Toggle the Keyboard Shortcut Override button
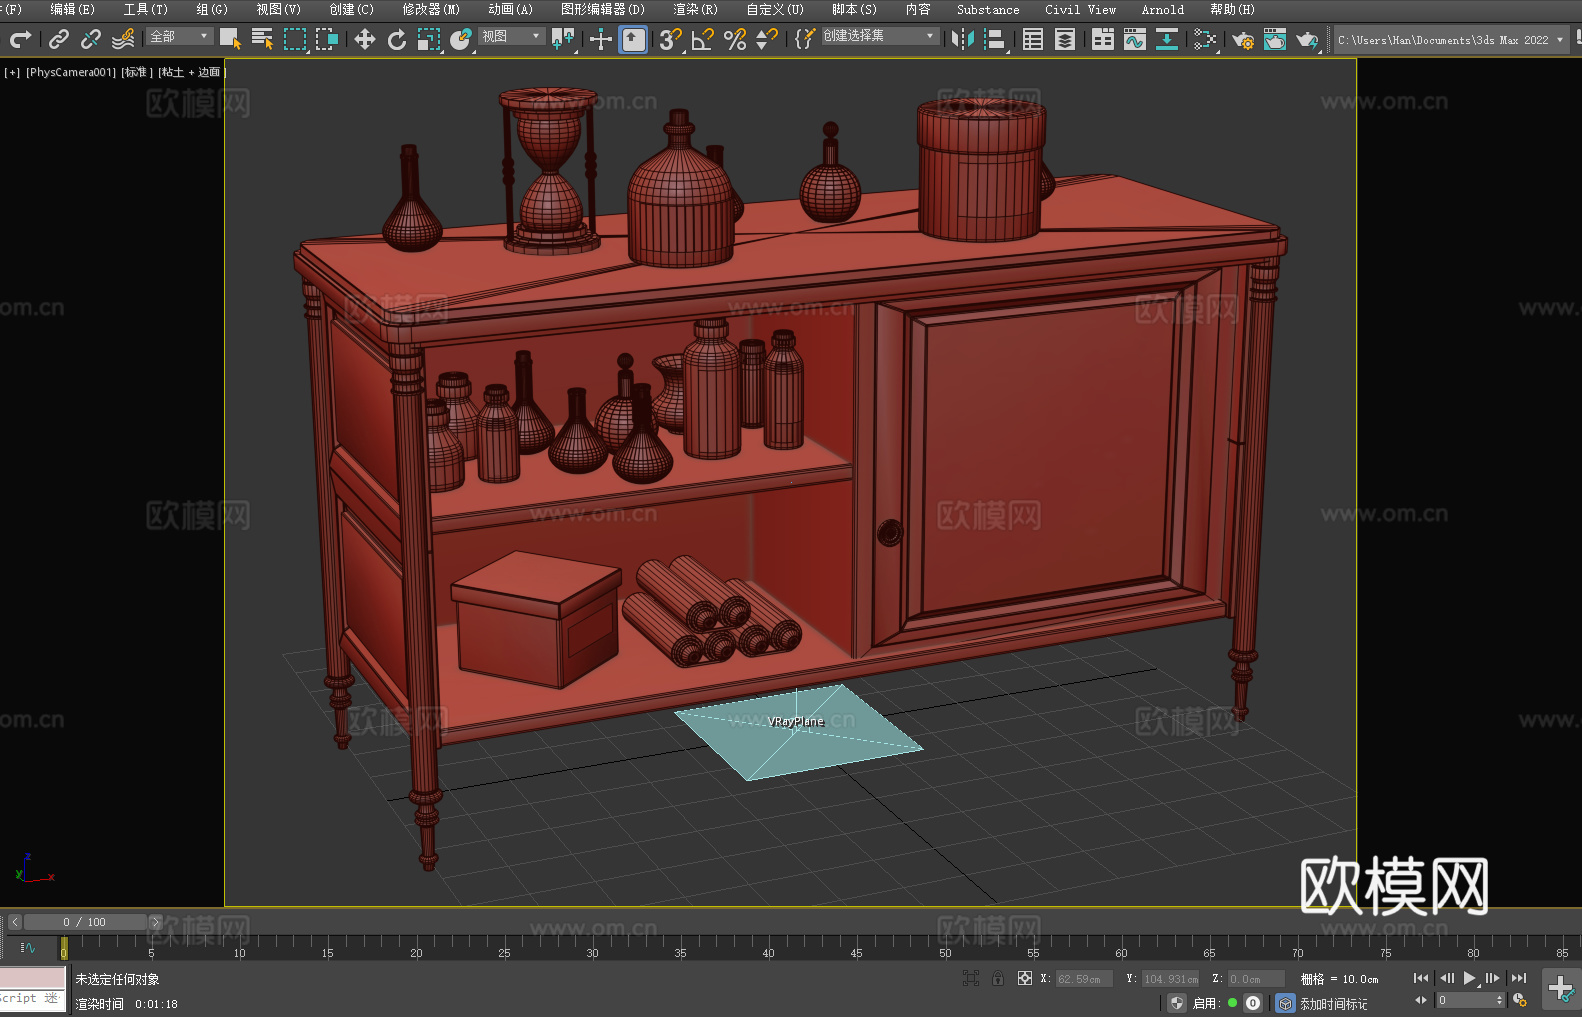1582x1017 pixels. [633, 39]
